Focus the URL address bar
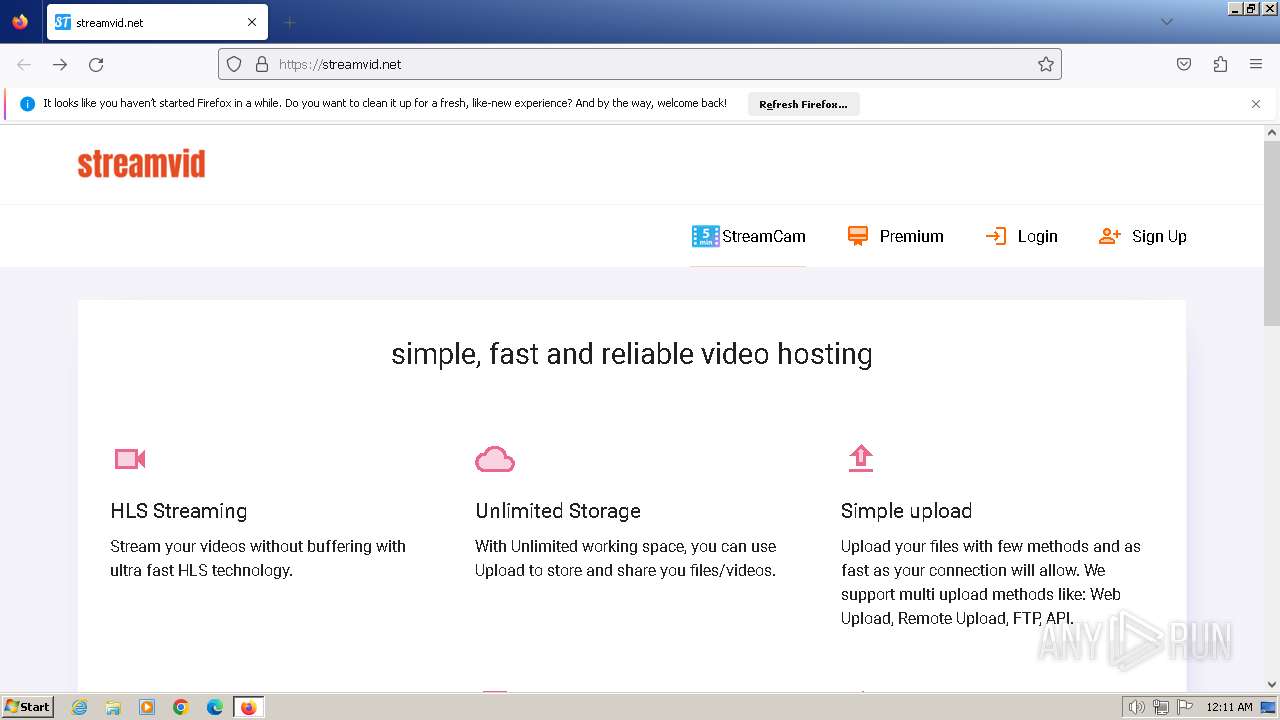This screenshot has height=720, width=1280. pos(640,64)
